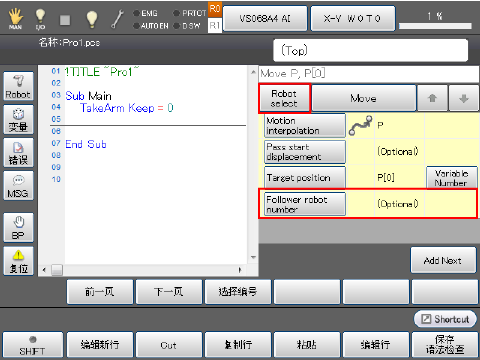Go to previous page with 前一页

click(x=100, y=292)
